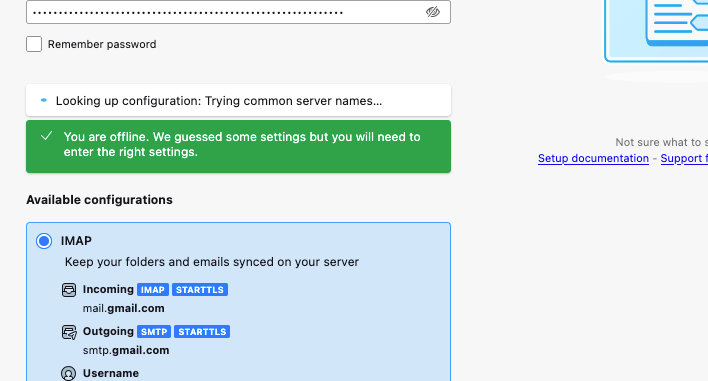Click the Available configurations heading

(99, 200)
